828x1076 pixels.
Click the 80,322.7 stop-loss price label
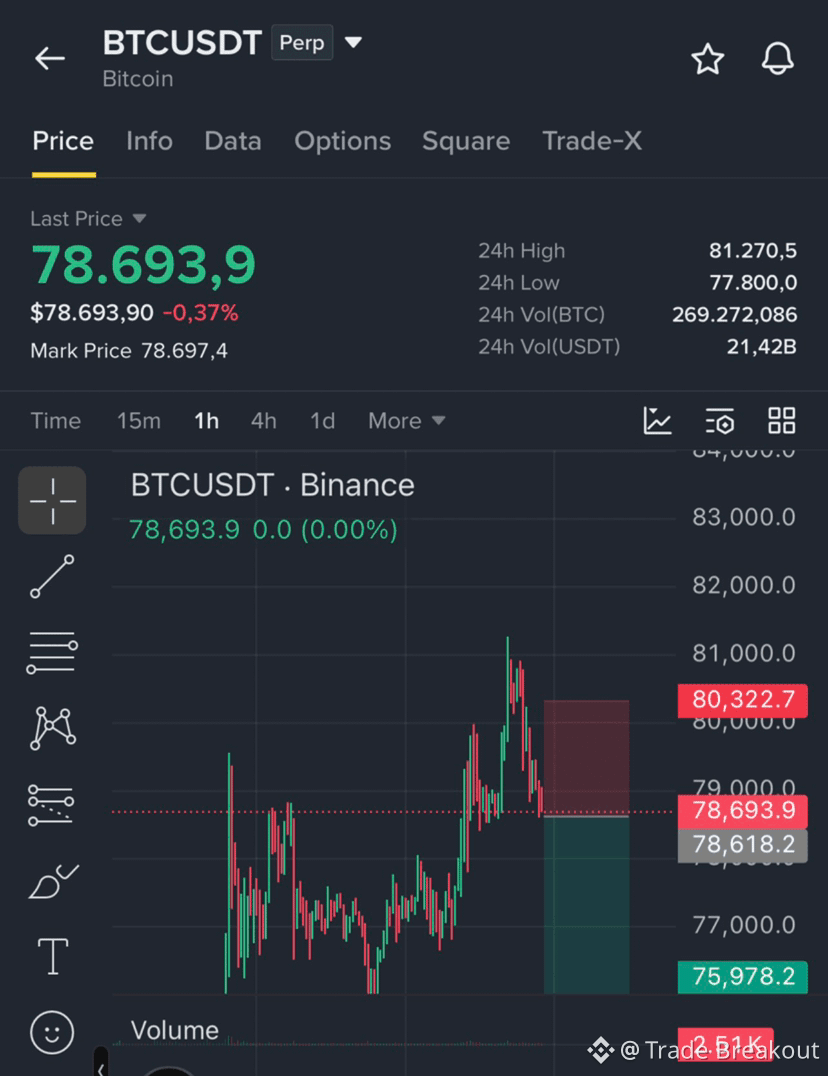(742, 701)
